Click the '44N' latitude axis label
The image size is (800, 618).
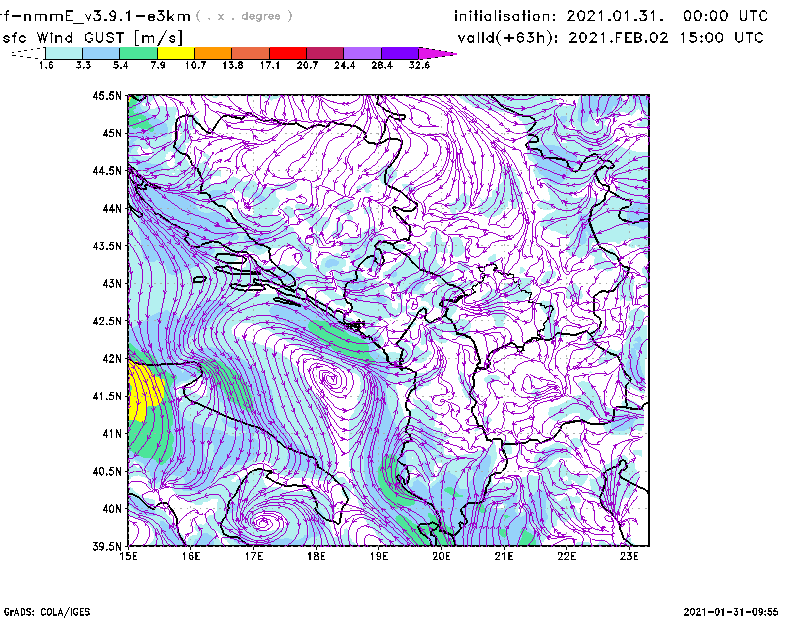tap(112, 208)
